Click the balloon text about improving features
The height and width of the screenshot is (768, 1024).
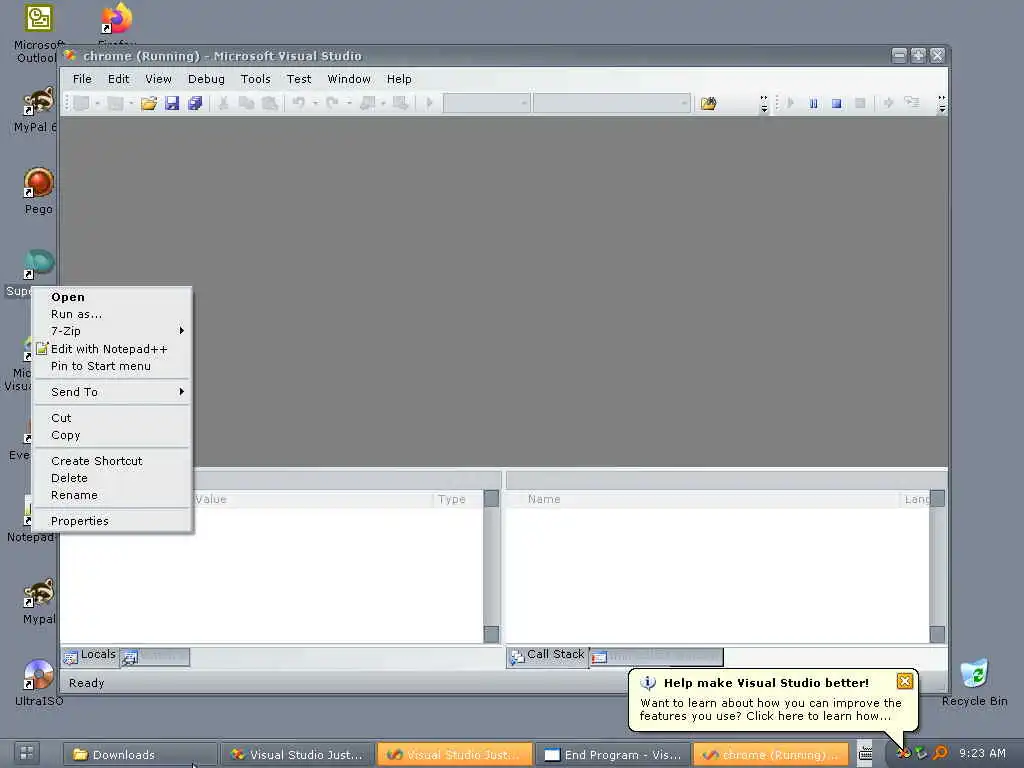(771, 709)
